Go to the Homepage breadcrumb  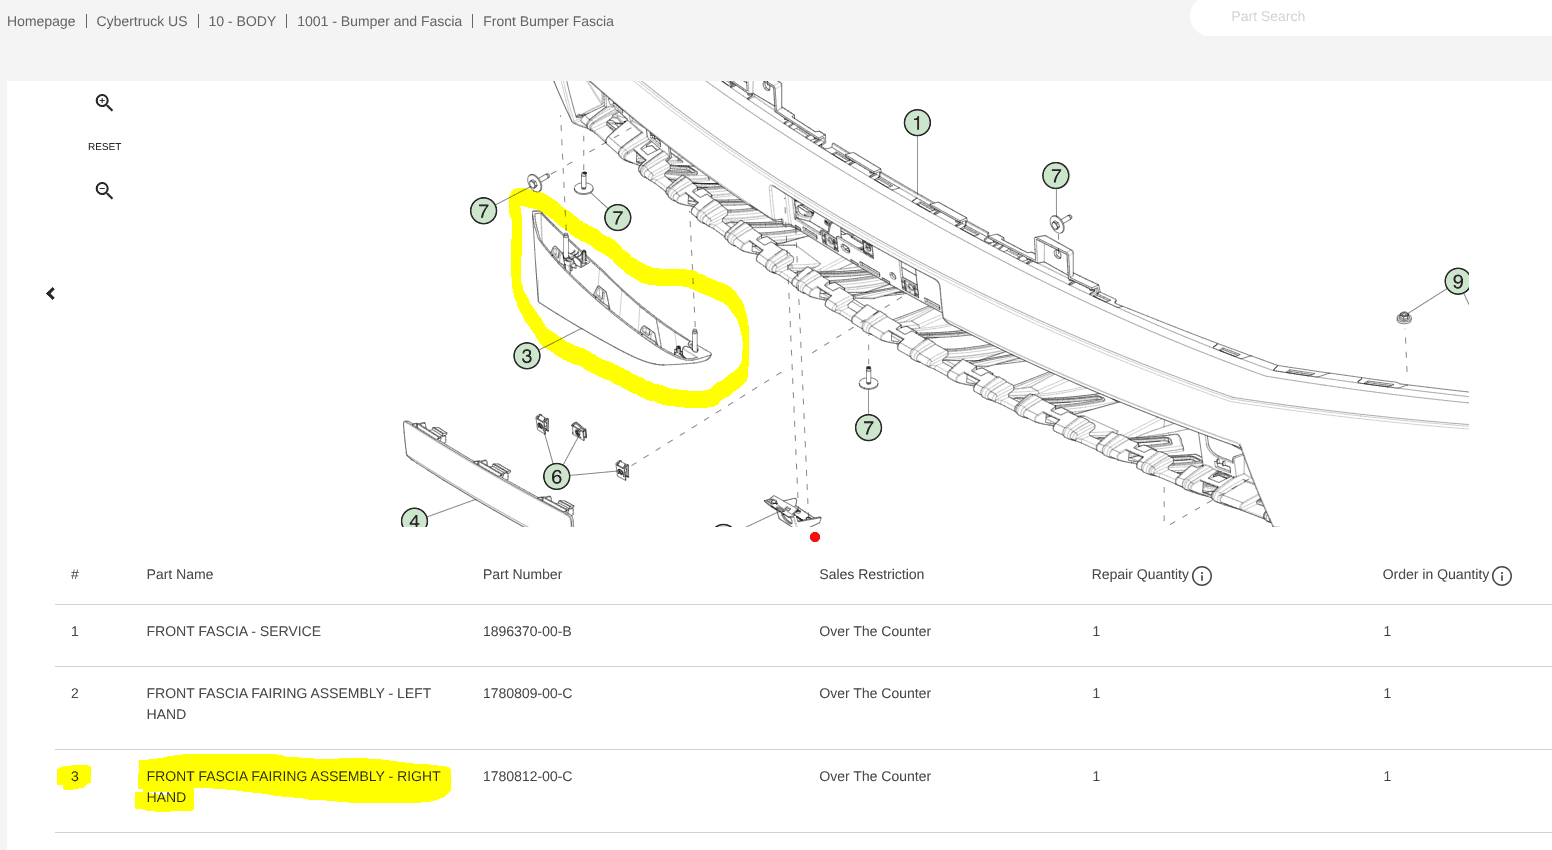click(x=41, y=21)
